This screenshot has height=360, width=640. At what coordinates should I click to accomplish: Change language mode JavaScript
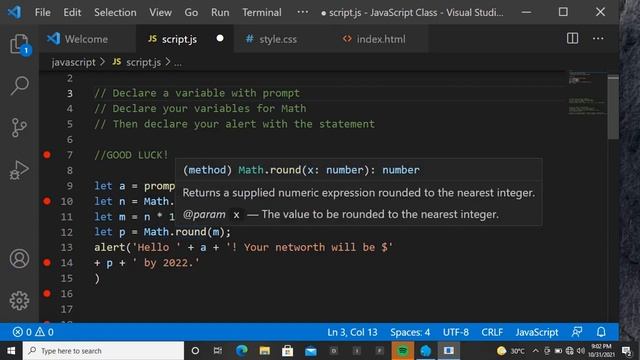tap(536, 332)
